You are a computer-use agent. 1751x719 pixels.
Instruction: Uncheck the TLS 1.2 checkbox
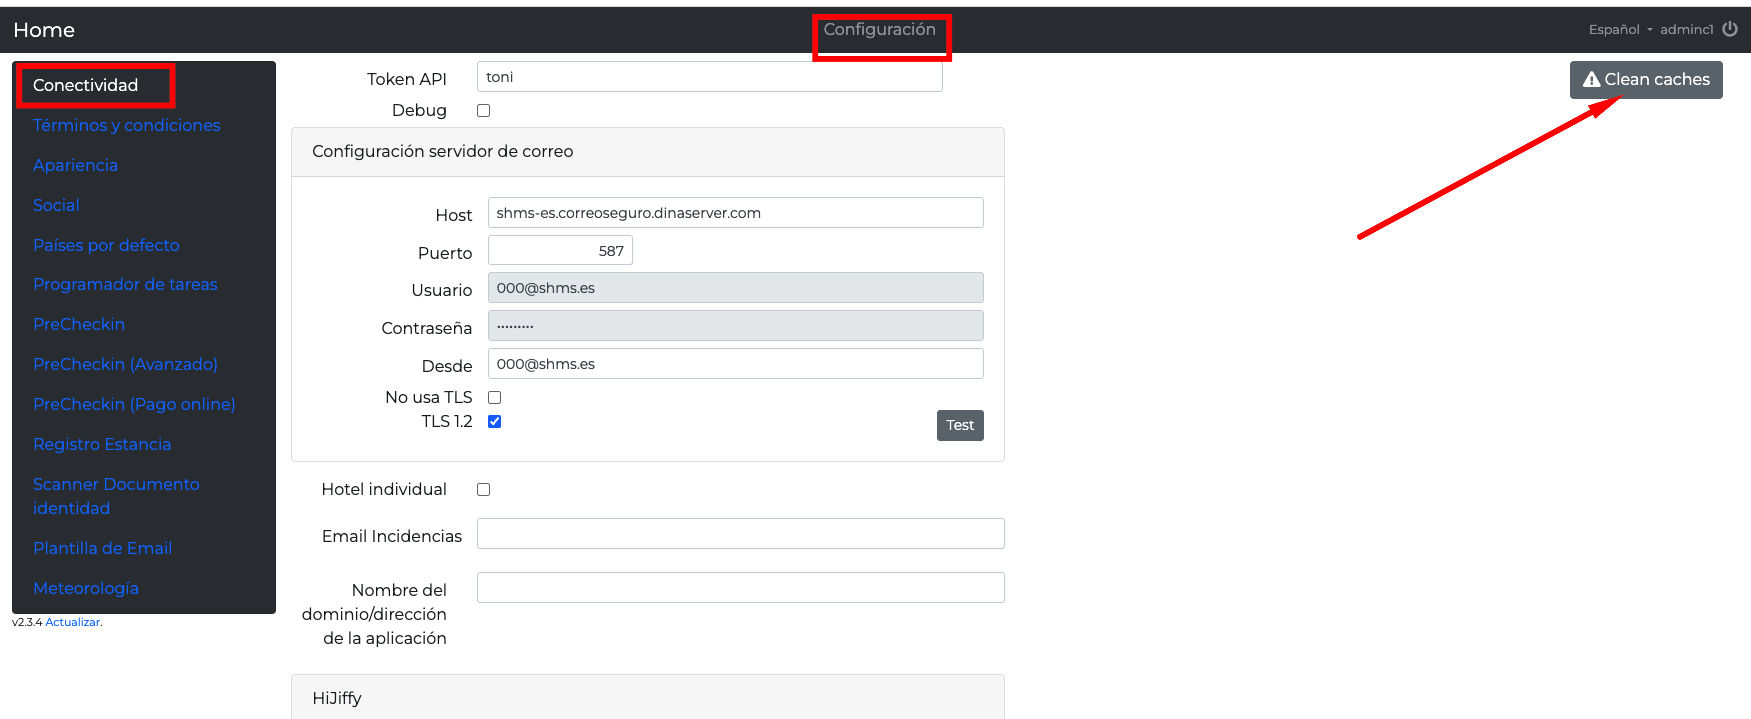[494, 422]
